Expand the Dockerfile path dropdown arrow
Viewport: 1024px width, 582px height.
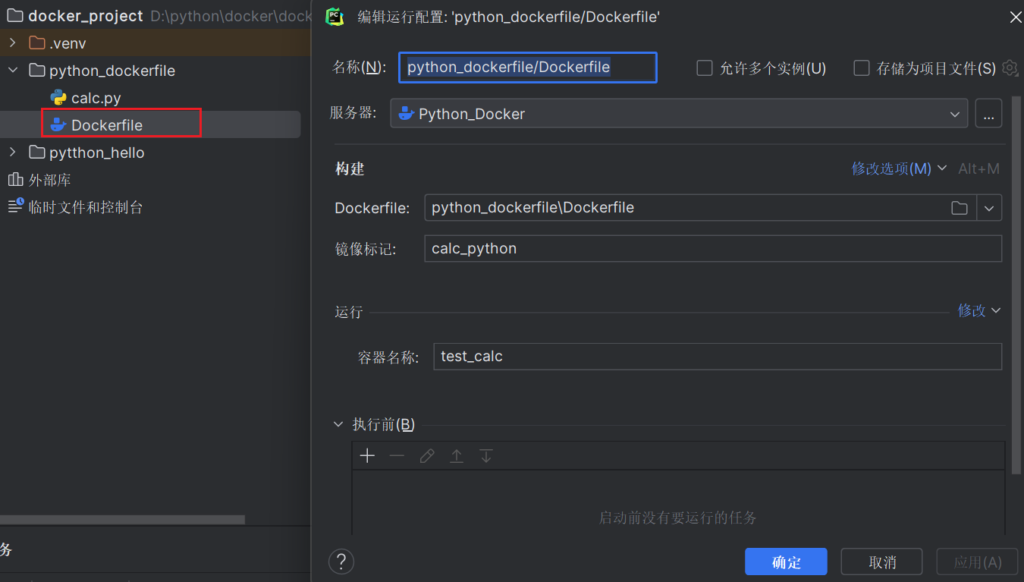tap(989, 208)
